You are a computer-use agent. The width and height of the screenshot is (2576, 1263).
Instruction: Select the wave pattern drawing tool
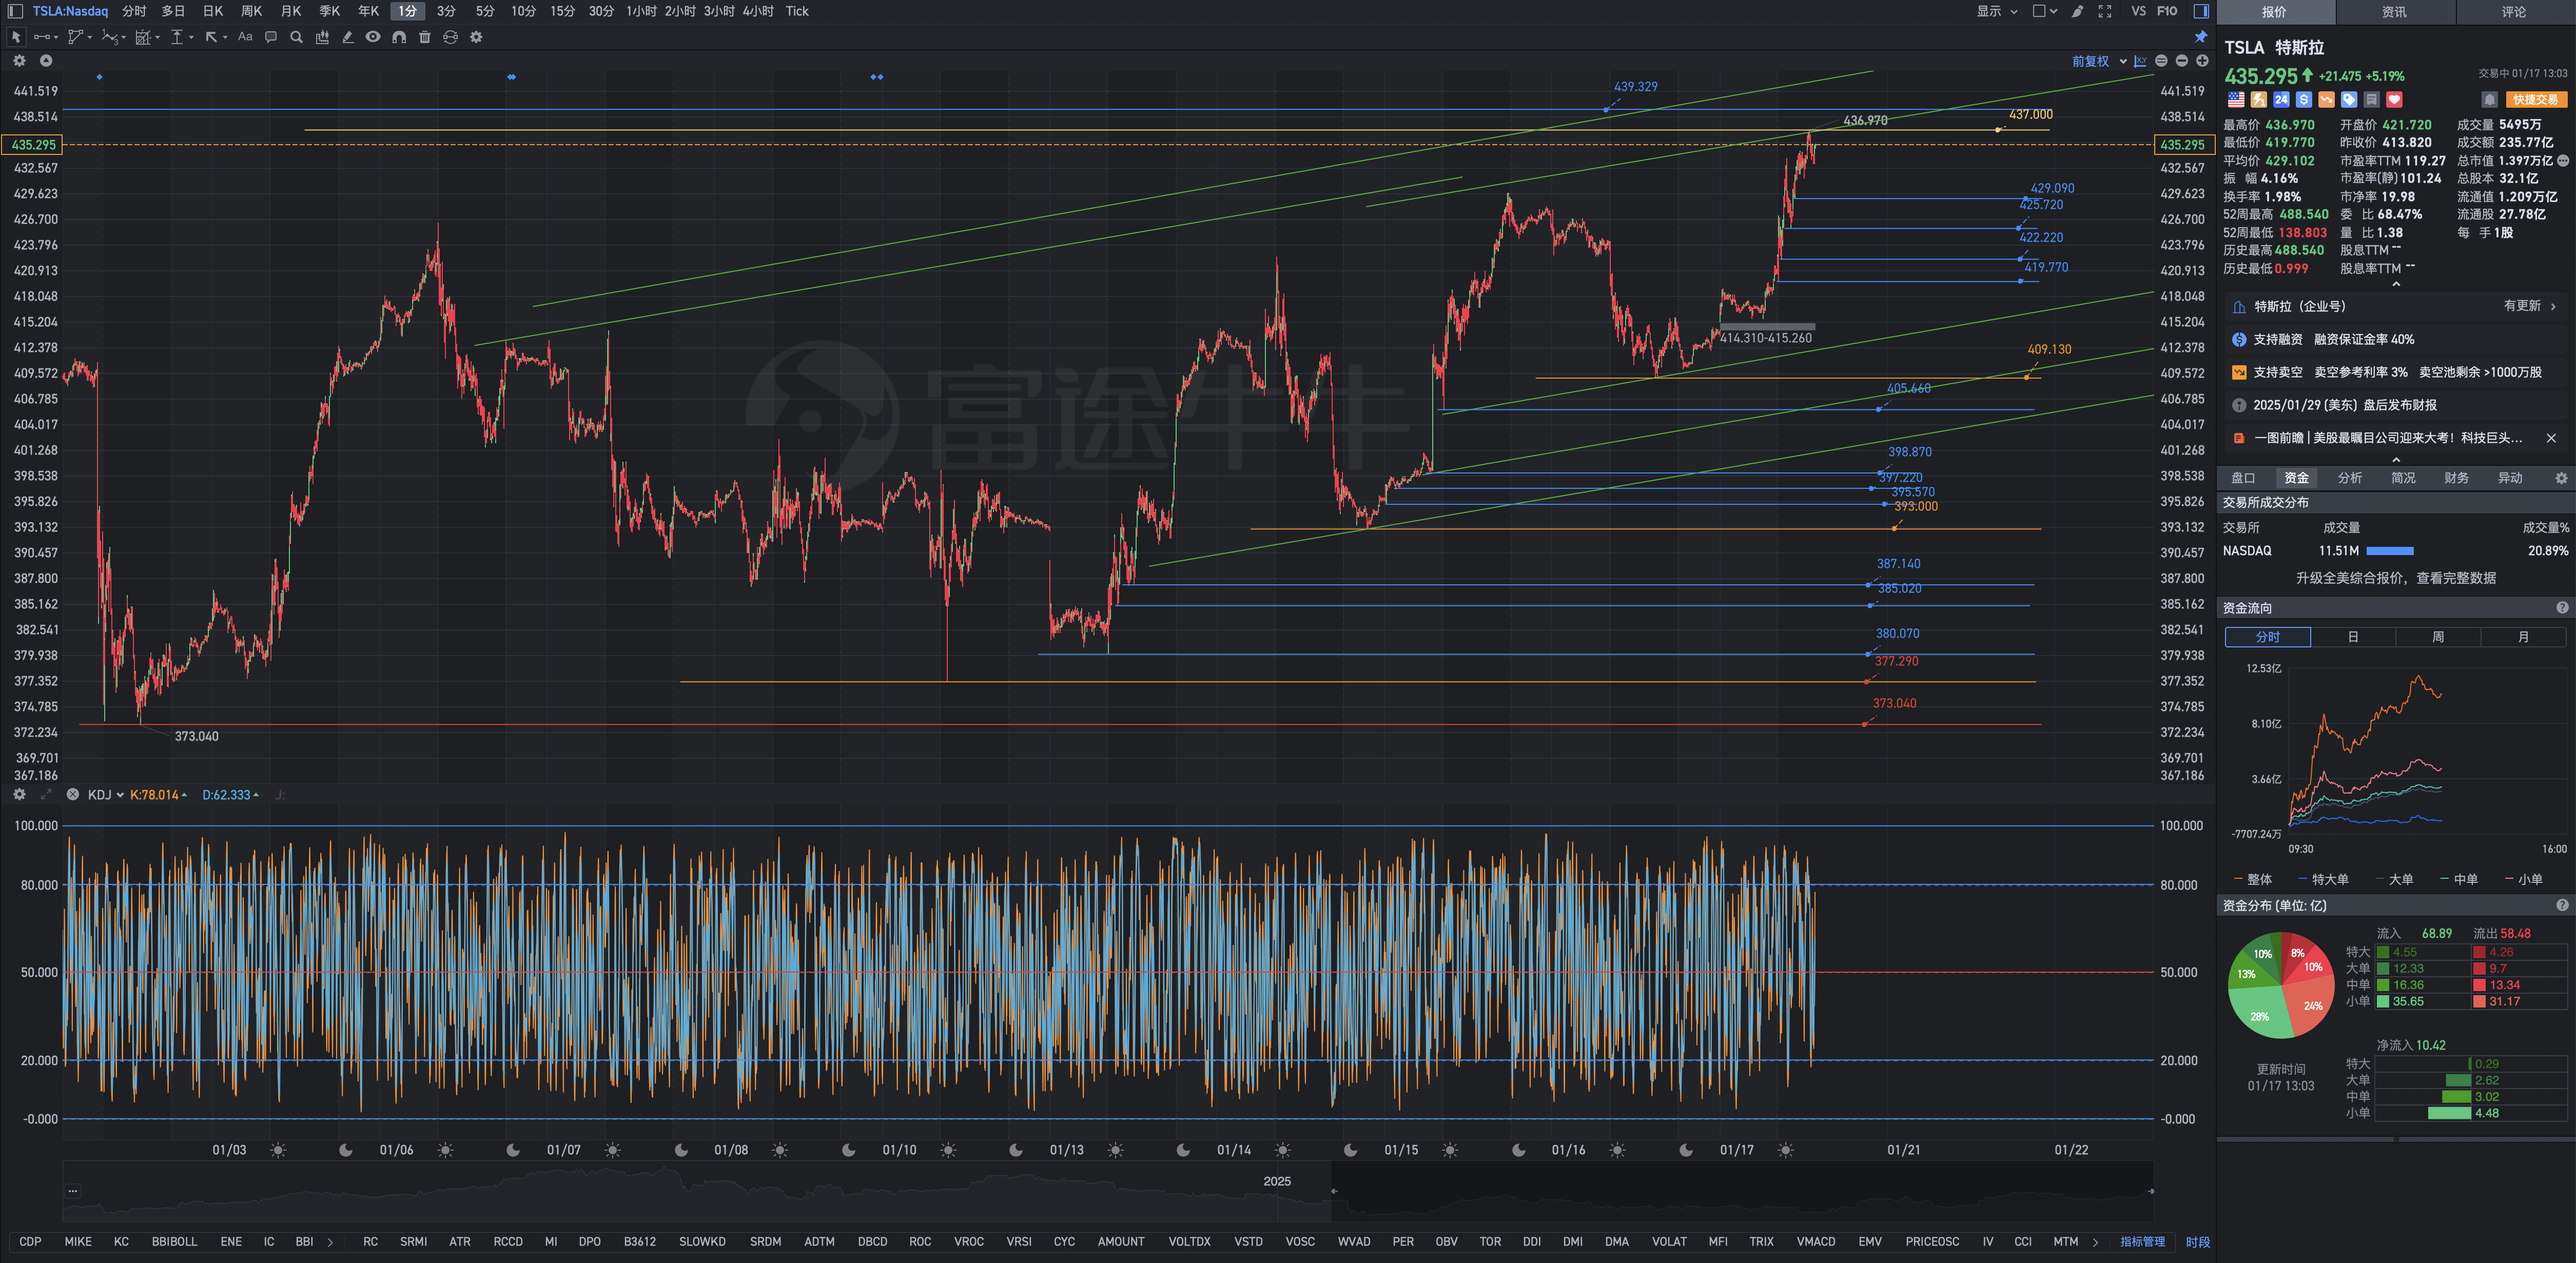(109, 37)
